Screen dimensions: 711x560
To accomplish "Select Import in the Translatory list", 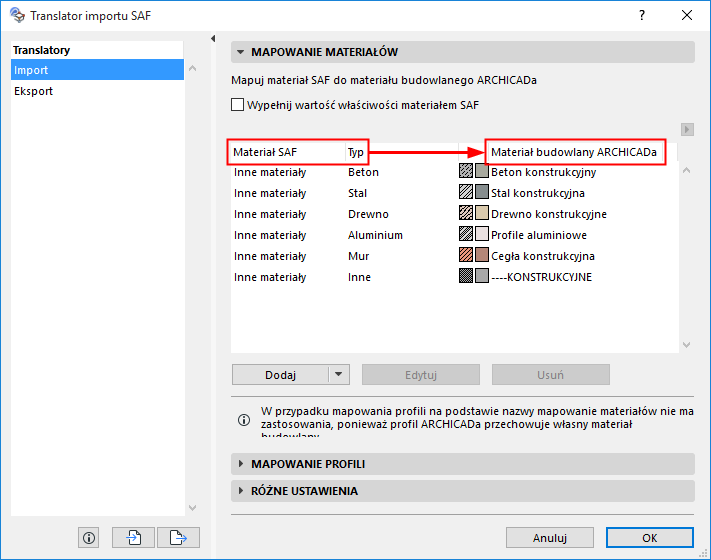I will pyautogui.click(x=97, y=70).
